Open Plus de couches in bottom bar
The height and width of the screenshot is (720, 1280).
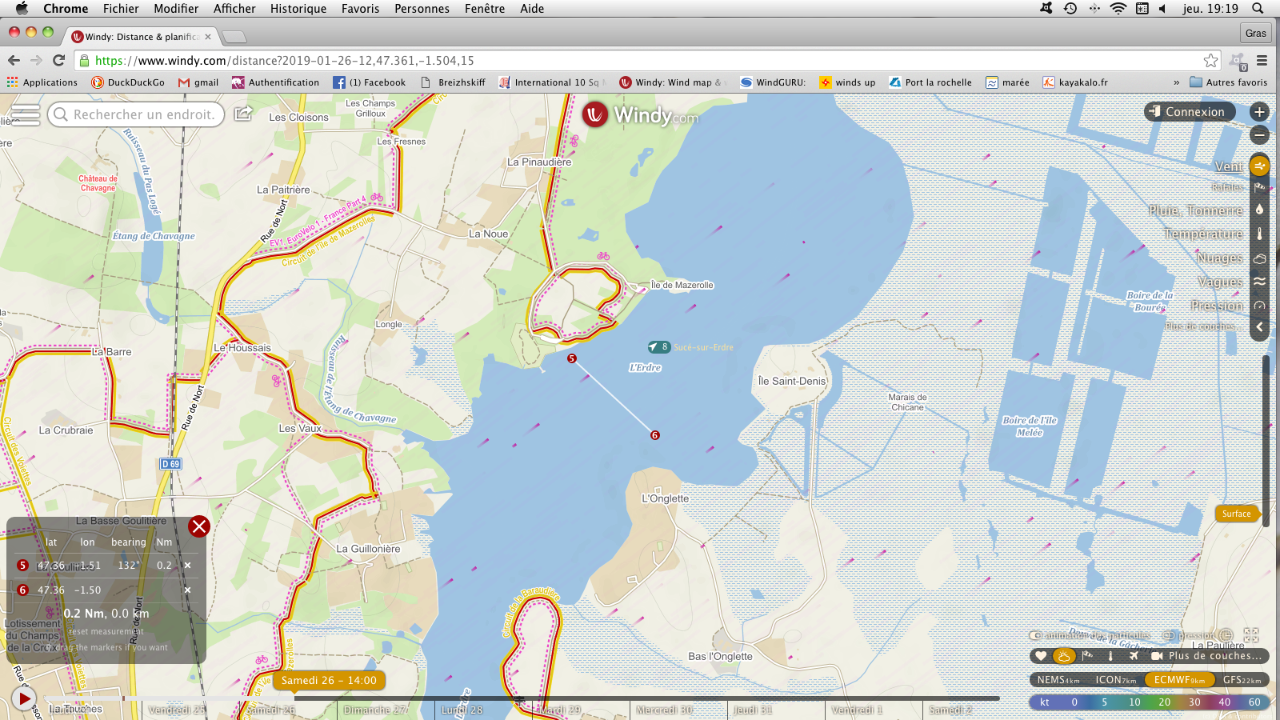pyautogui.click(x=1215, y=656)
